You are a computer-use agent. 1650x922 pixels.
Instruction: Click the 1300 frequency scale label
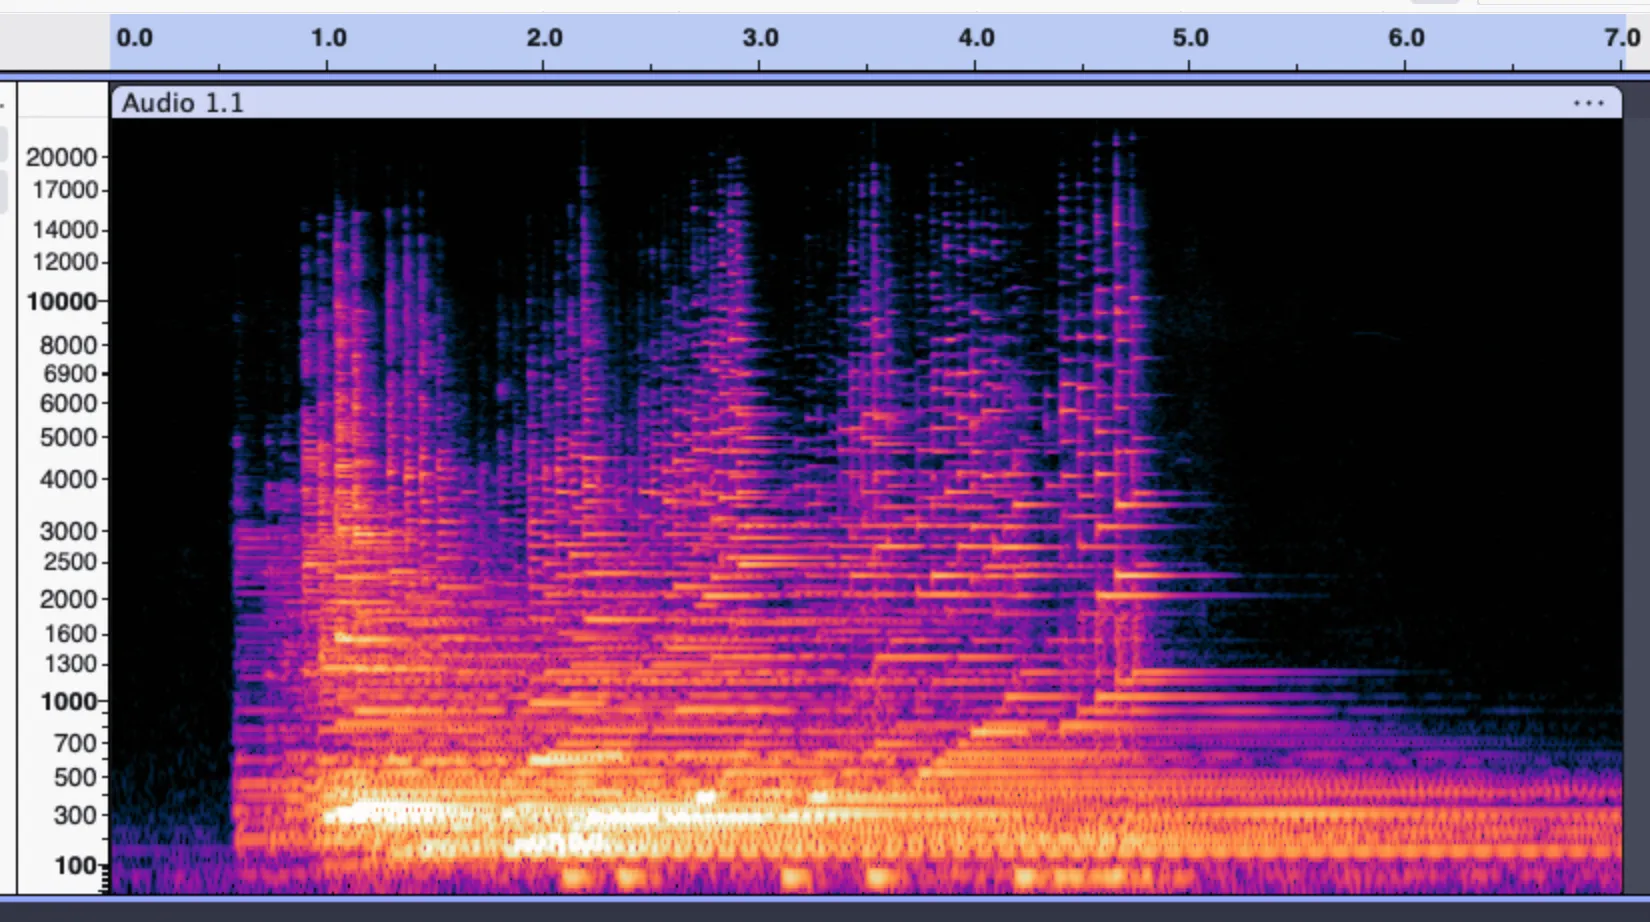[70, 664]
